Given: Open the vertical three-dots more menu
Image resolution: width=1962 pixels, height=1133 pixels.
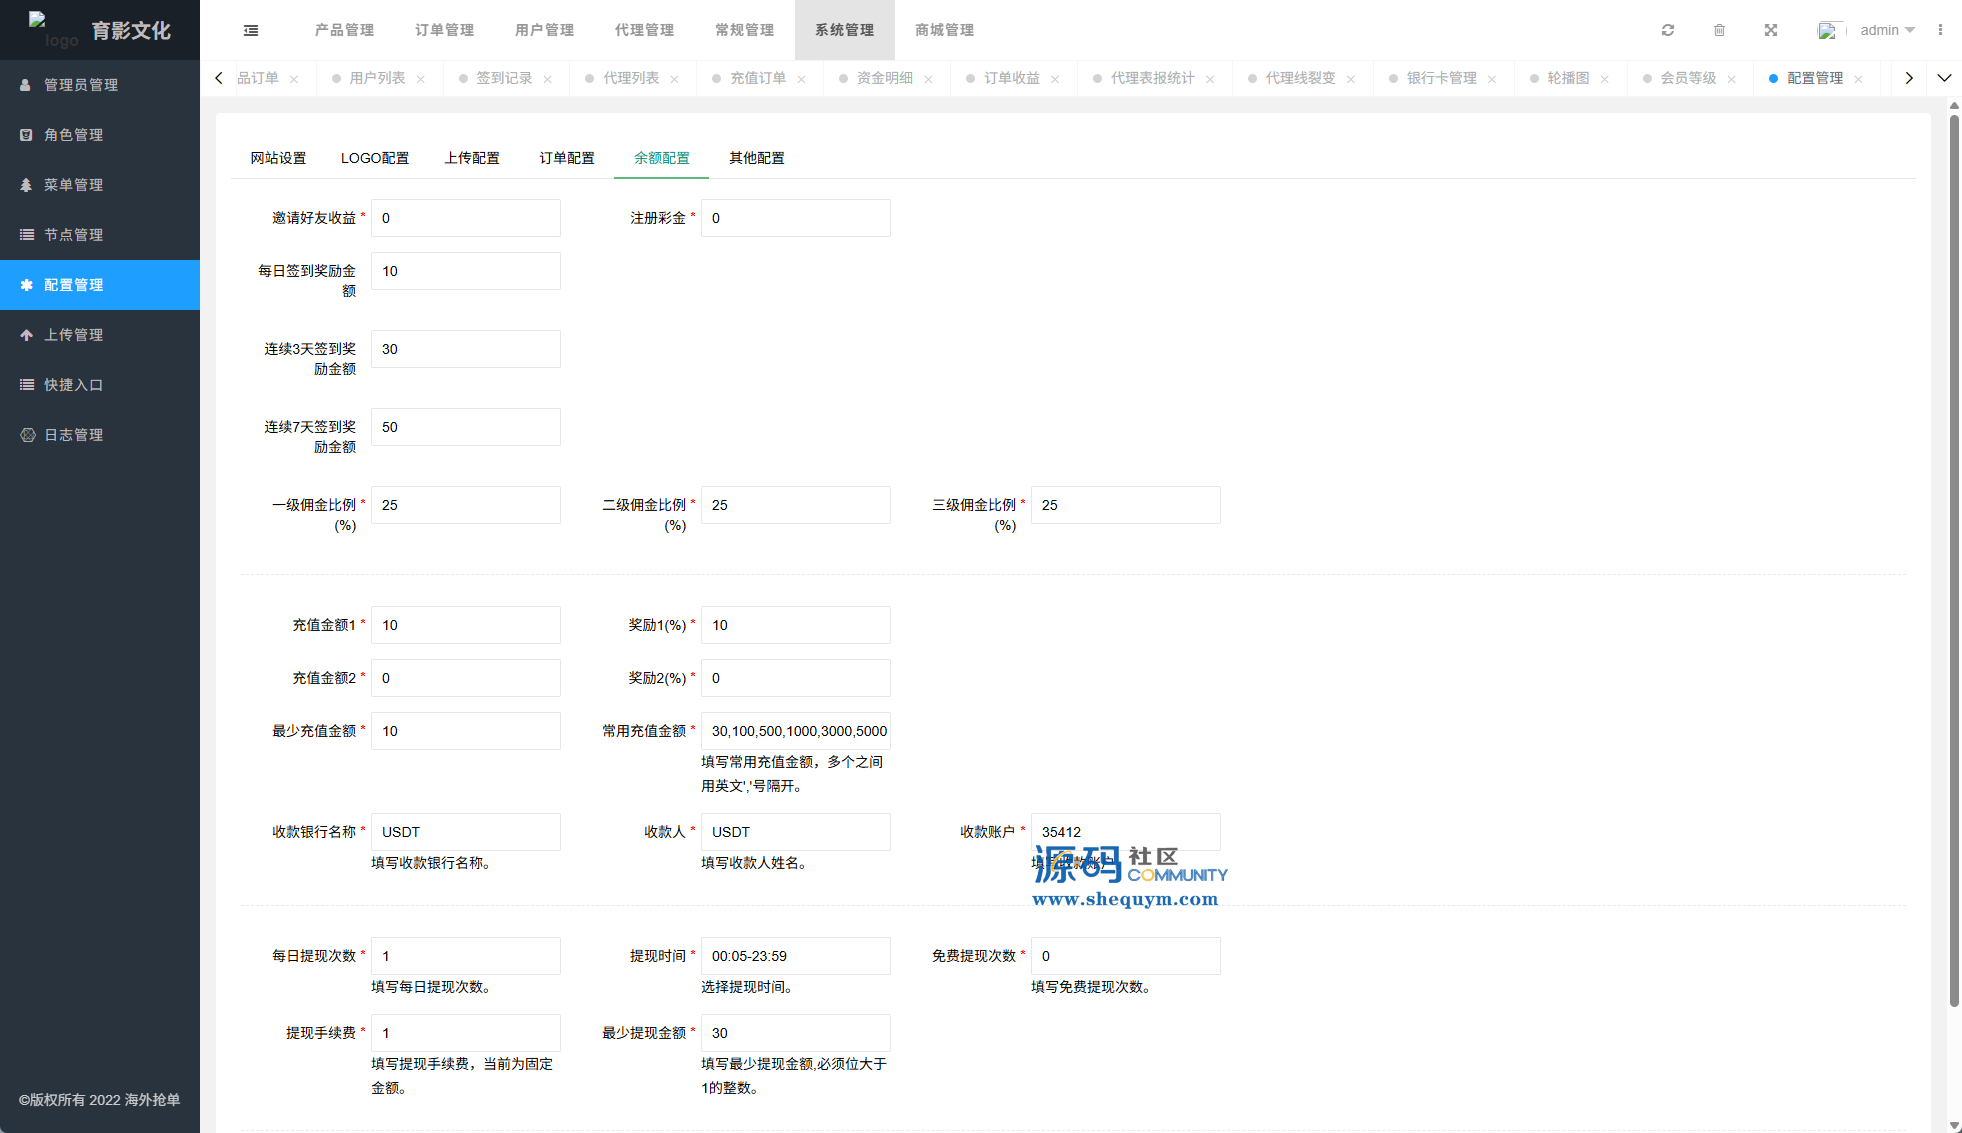Looking at the screenshot, I should [x=1940, y=30].
